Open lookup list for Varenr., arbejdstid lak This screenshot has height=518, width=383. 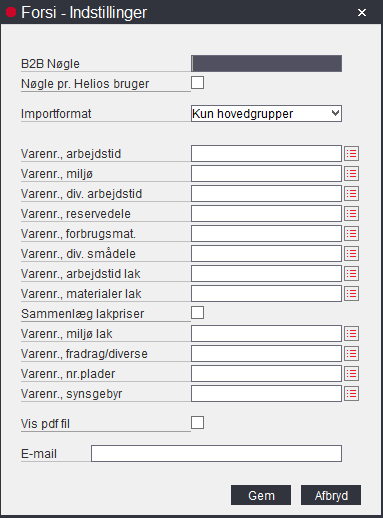point(351,274)
